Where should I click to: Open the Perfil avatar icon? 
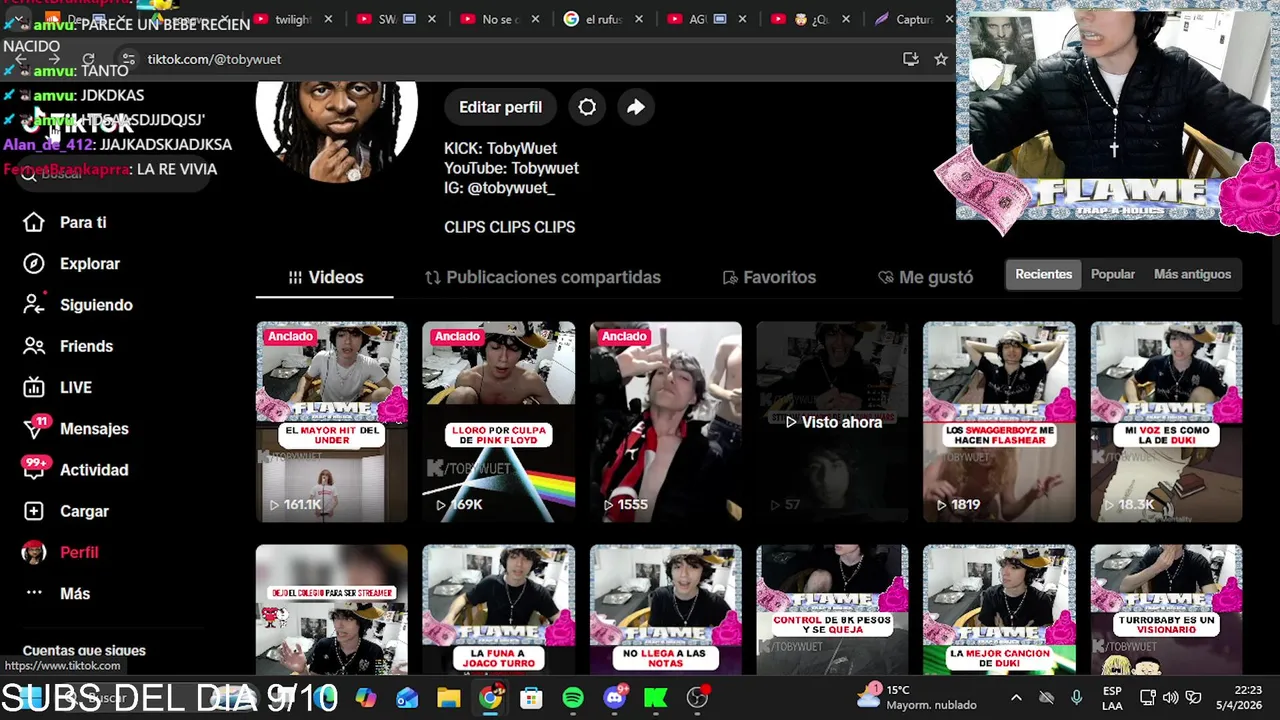tap(34, 552)
